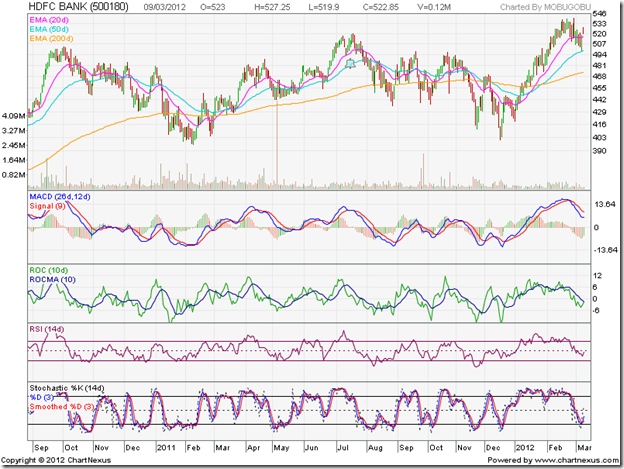
Task: Click the MACD (26d,12d) indicator label
Action: [x=60, y=197]
